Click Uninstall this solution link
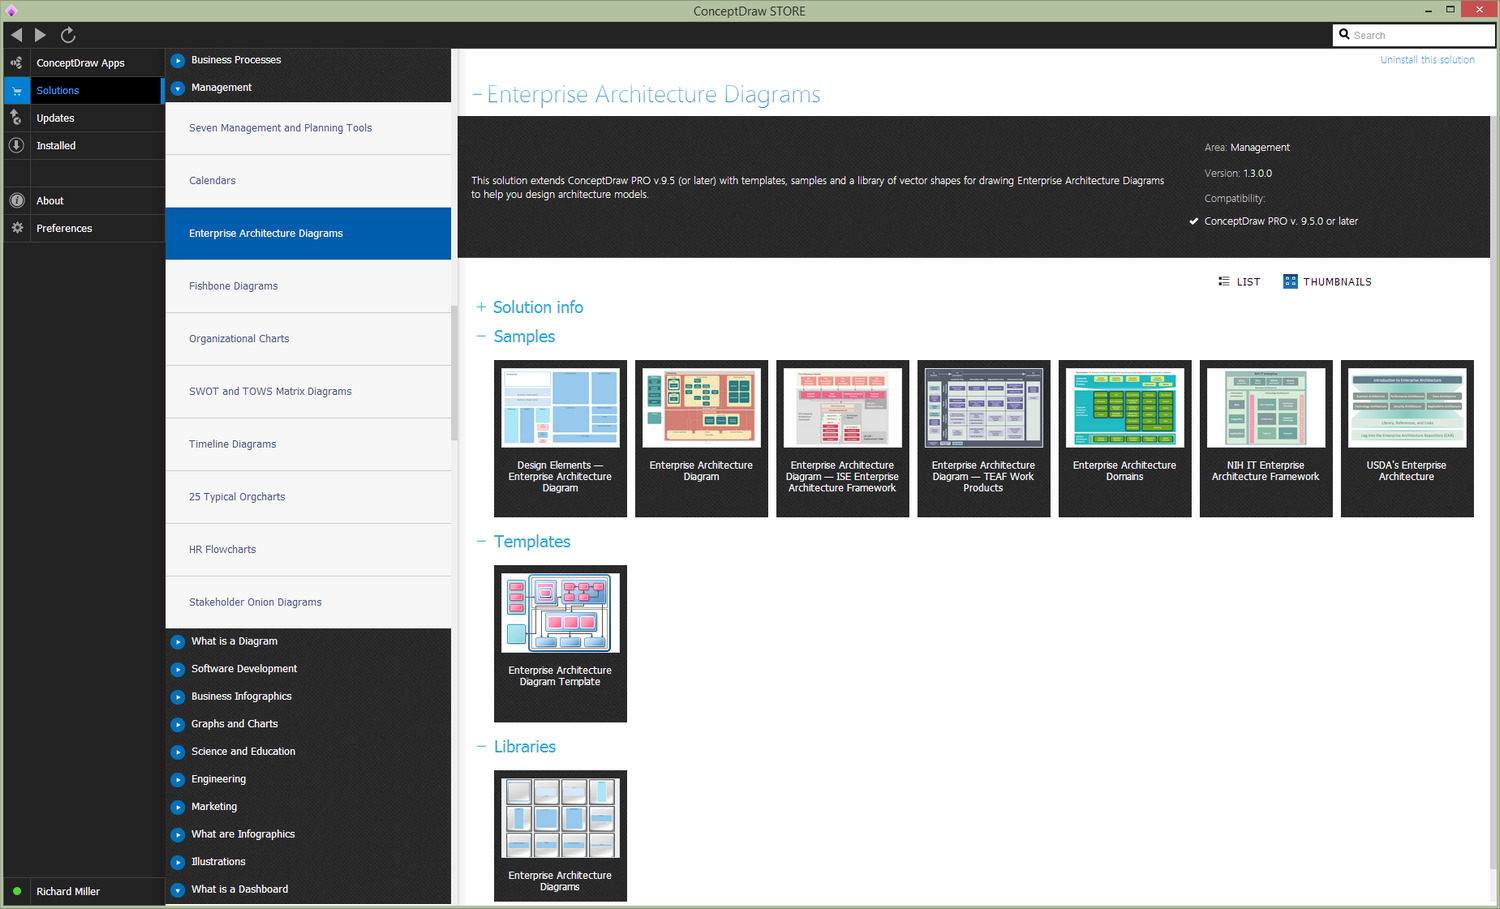This screenshot has width=1500, height=909. (1427, 60)
